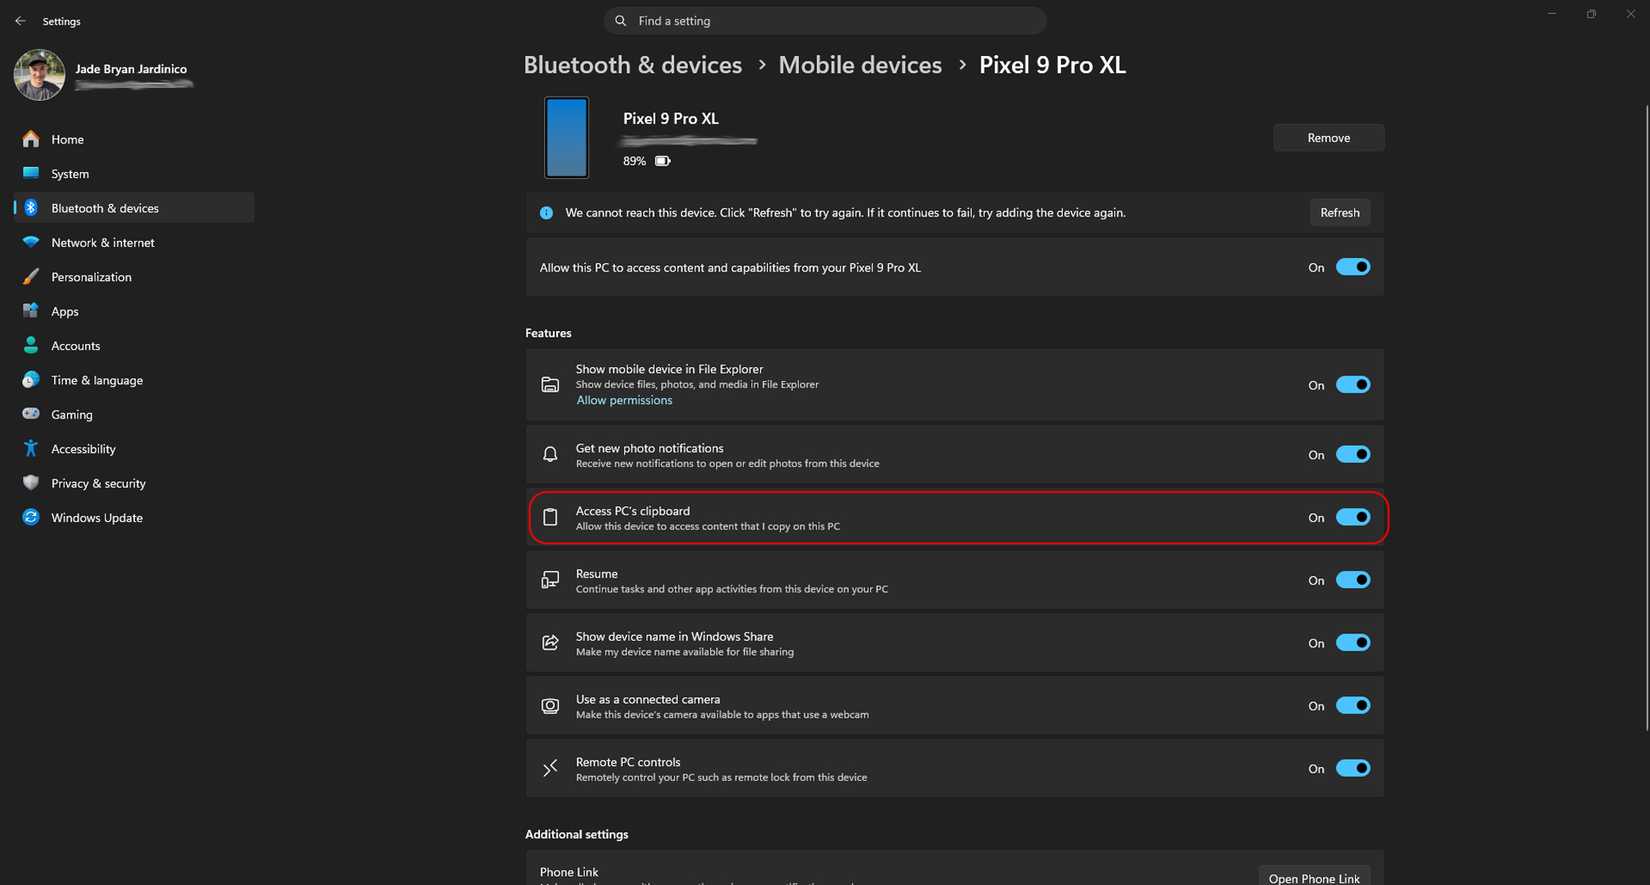Click the battery icon beside 89%
Viewport: 1650px width, 885px height.
pyautogui.click(x=662, y=161)
